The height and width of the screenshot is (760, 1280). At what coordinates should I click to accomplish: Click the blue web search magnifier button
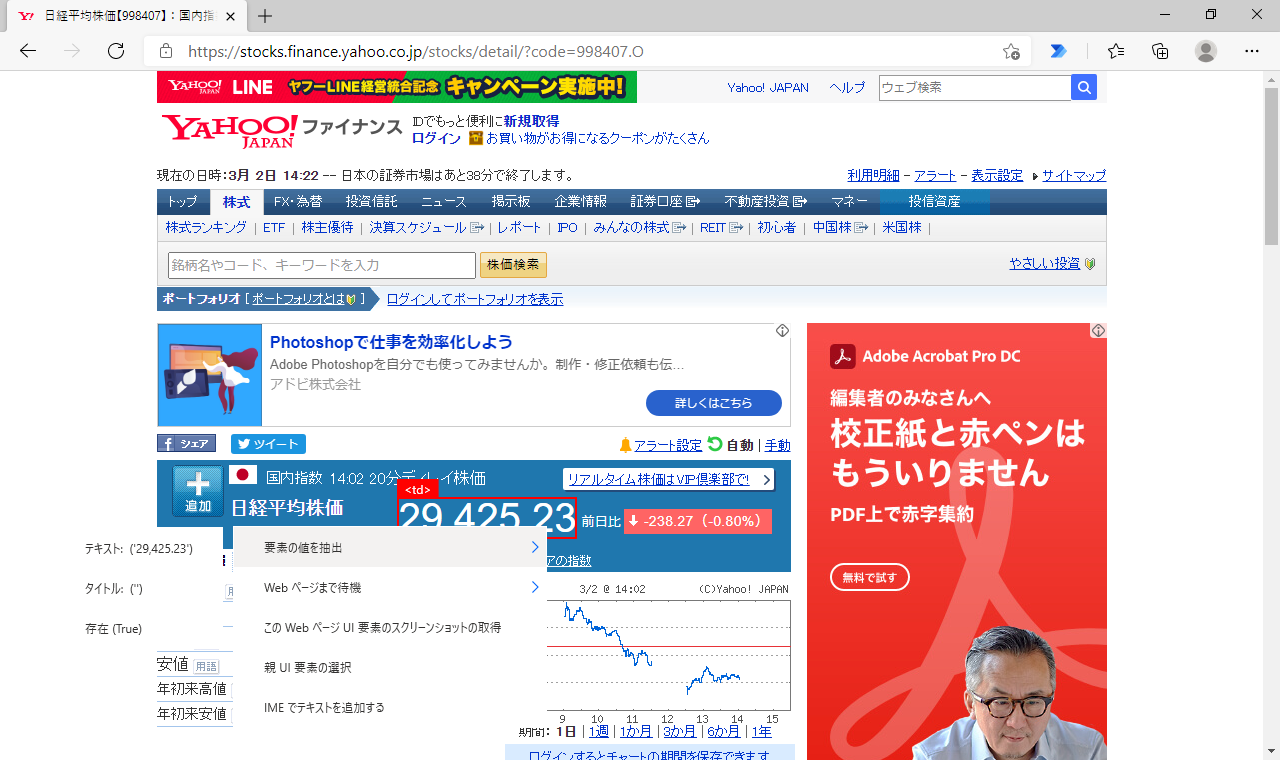[1084, 88]
